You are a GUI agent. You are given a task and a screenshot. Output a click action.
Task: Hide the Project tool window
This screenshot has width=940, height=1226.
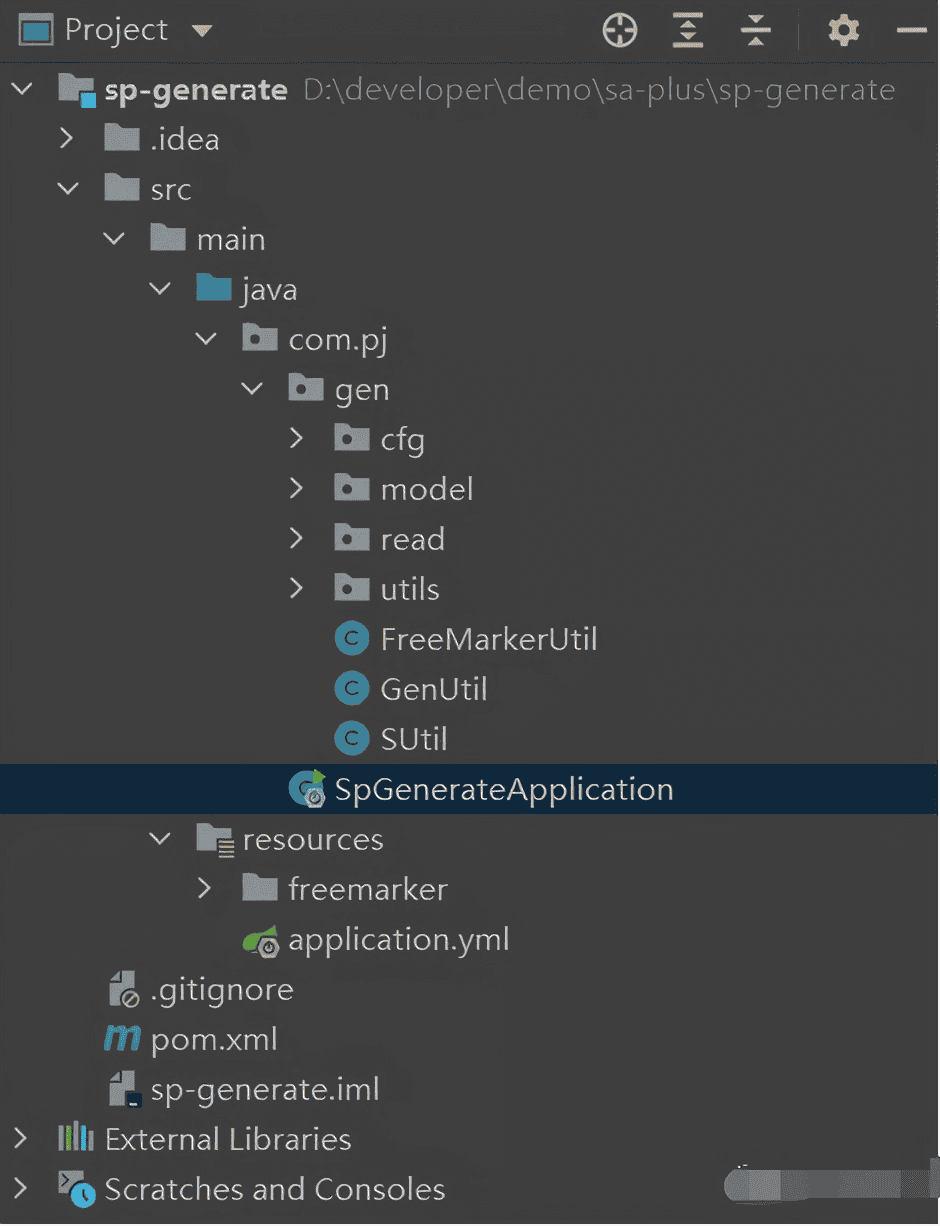912,32
